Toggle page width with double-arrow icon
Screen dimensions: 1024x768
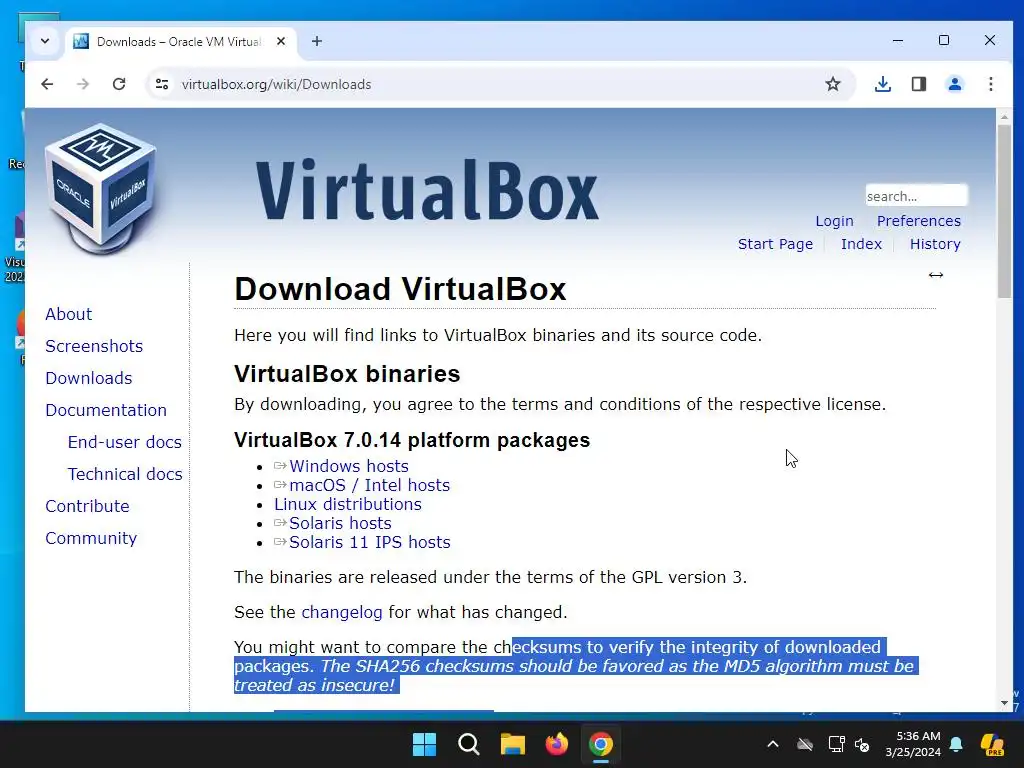tap(936, 275)
